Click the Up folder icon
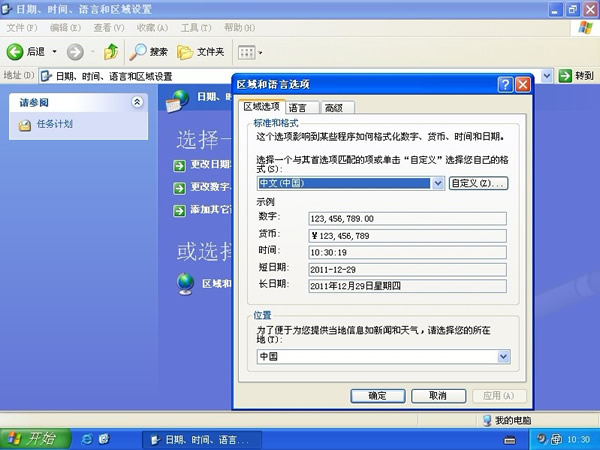 tap(111, 52)
